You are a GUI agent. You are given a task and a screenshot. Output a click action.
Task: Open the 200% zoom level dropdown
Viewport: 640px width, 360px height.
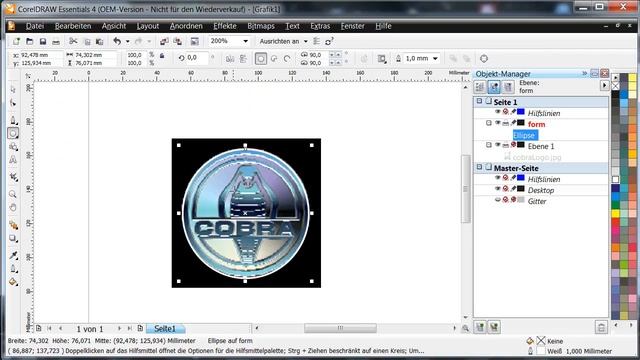(245, 41)
